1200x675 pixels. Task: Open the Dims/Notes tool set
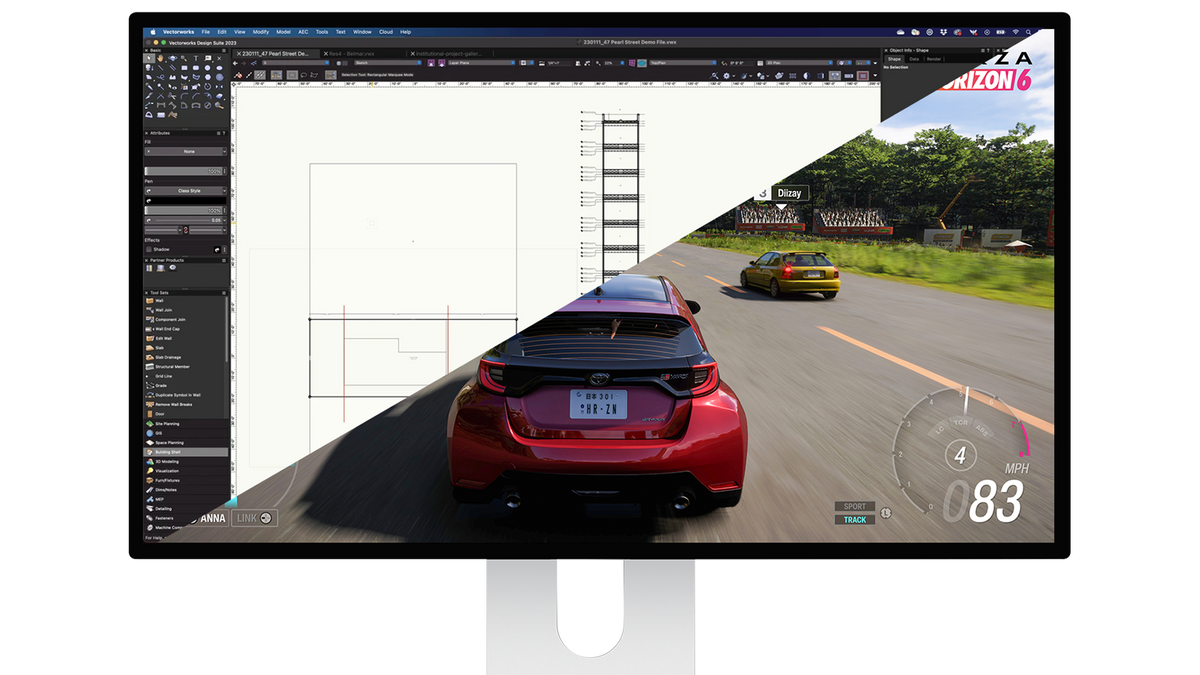(185, 489)
